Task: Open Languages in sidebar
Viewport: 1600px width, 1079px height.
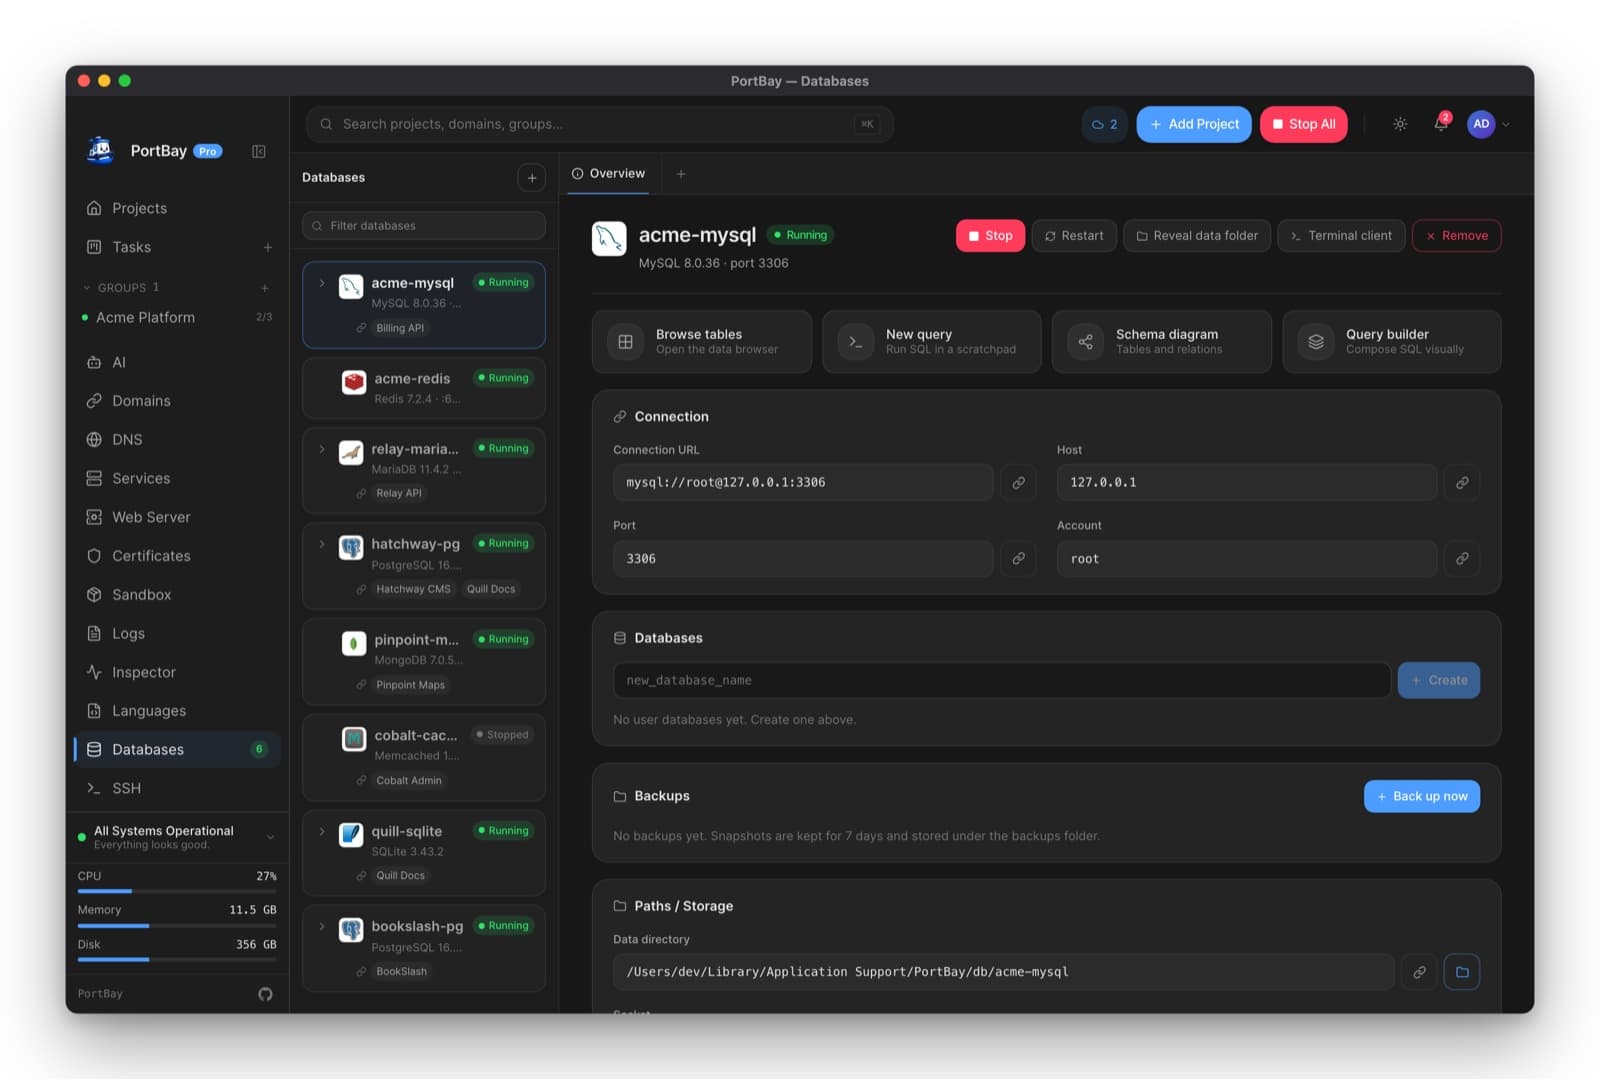Action: pyautogui.click(x=177, y=711)
